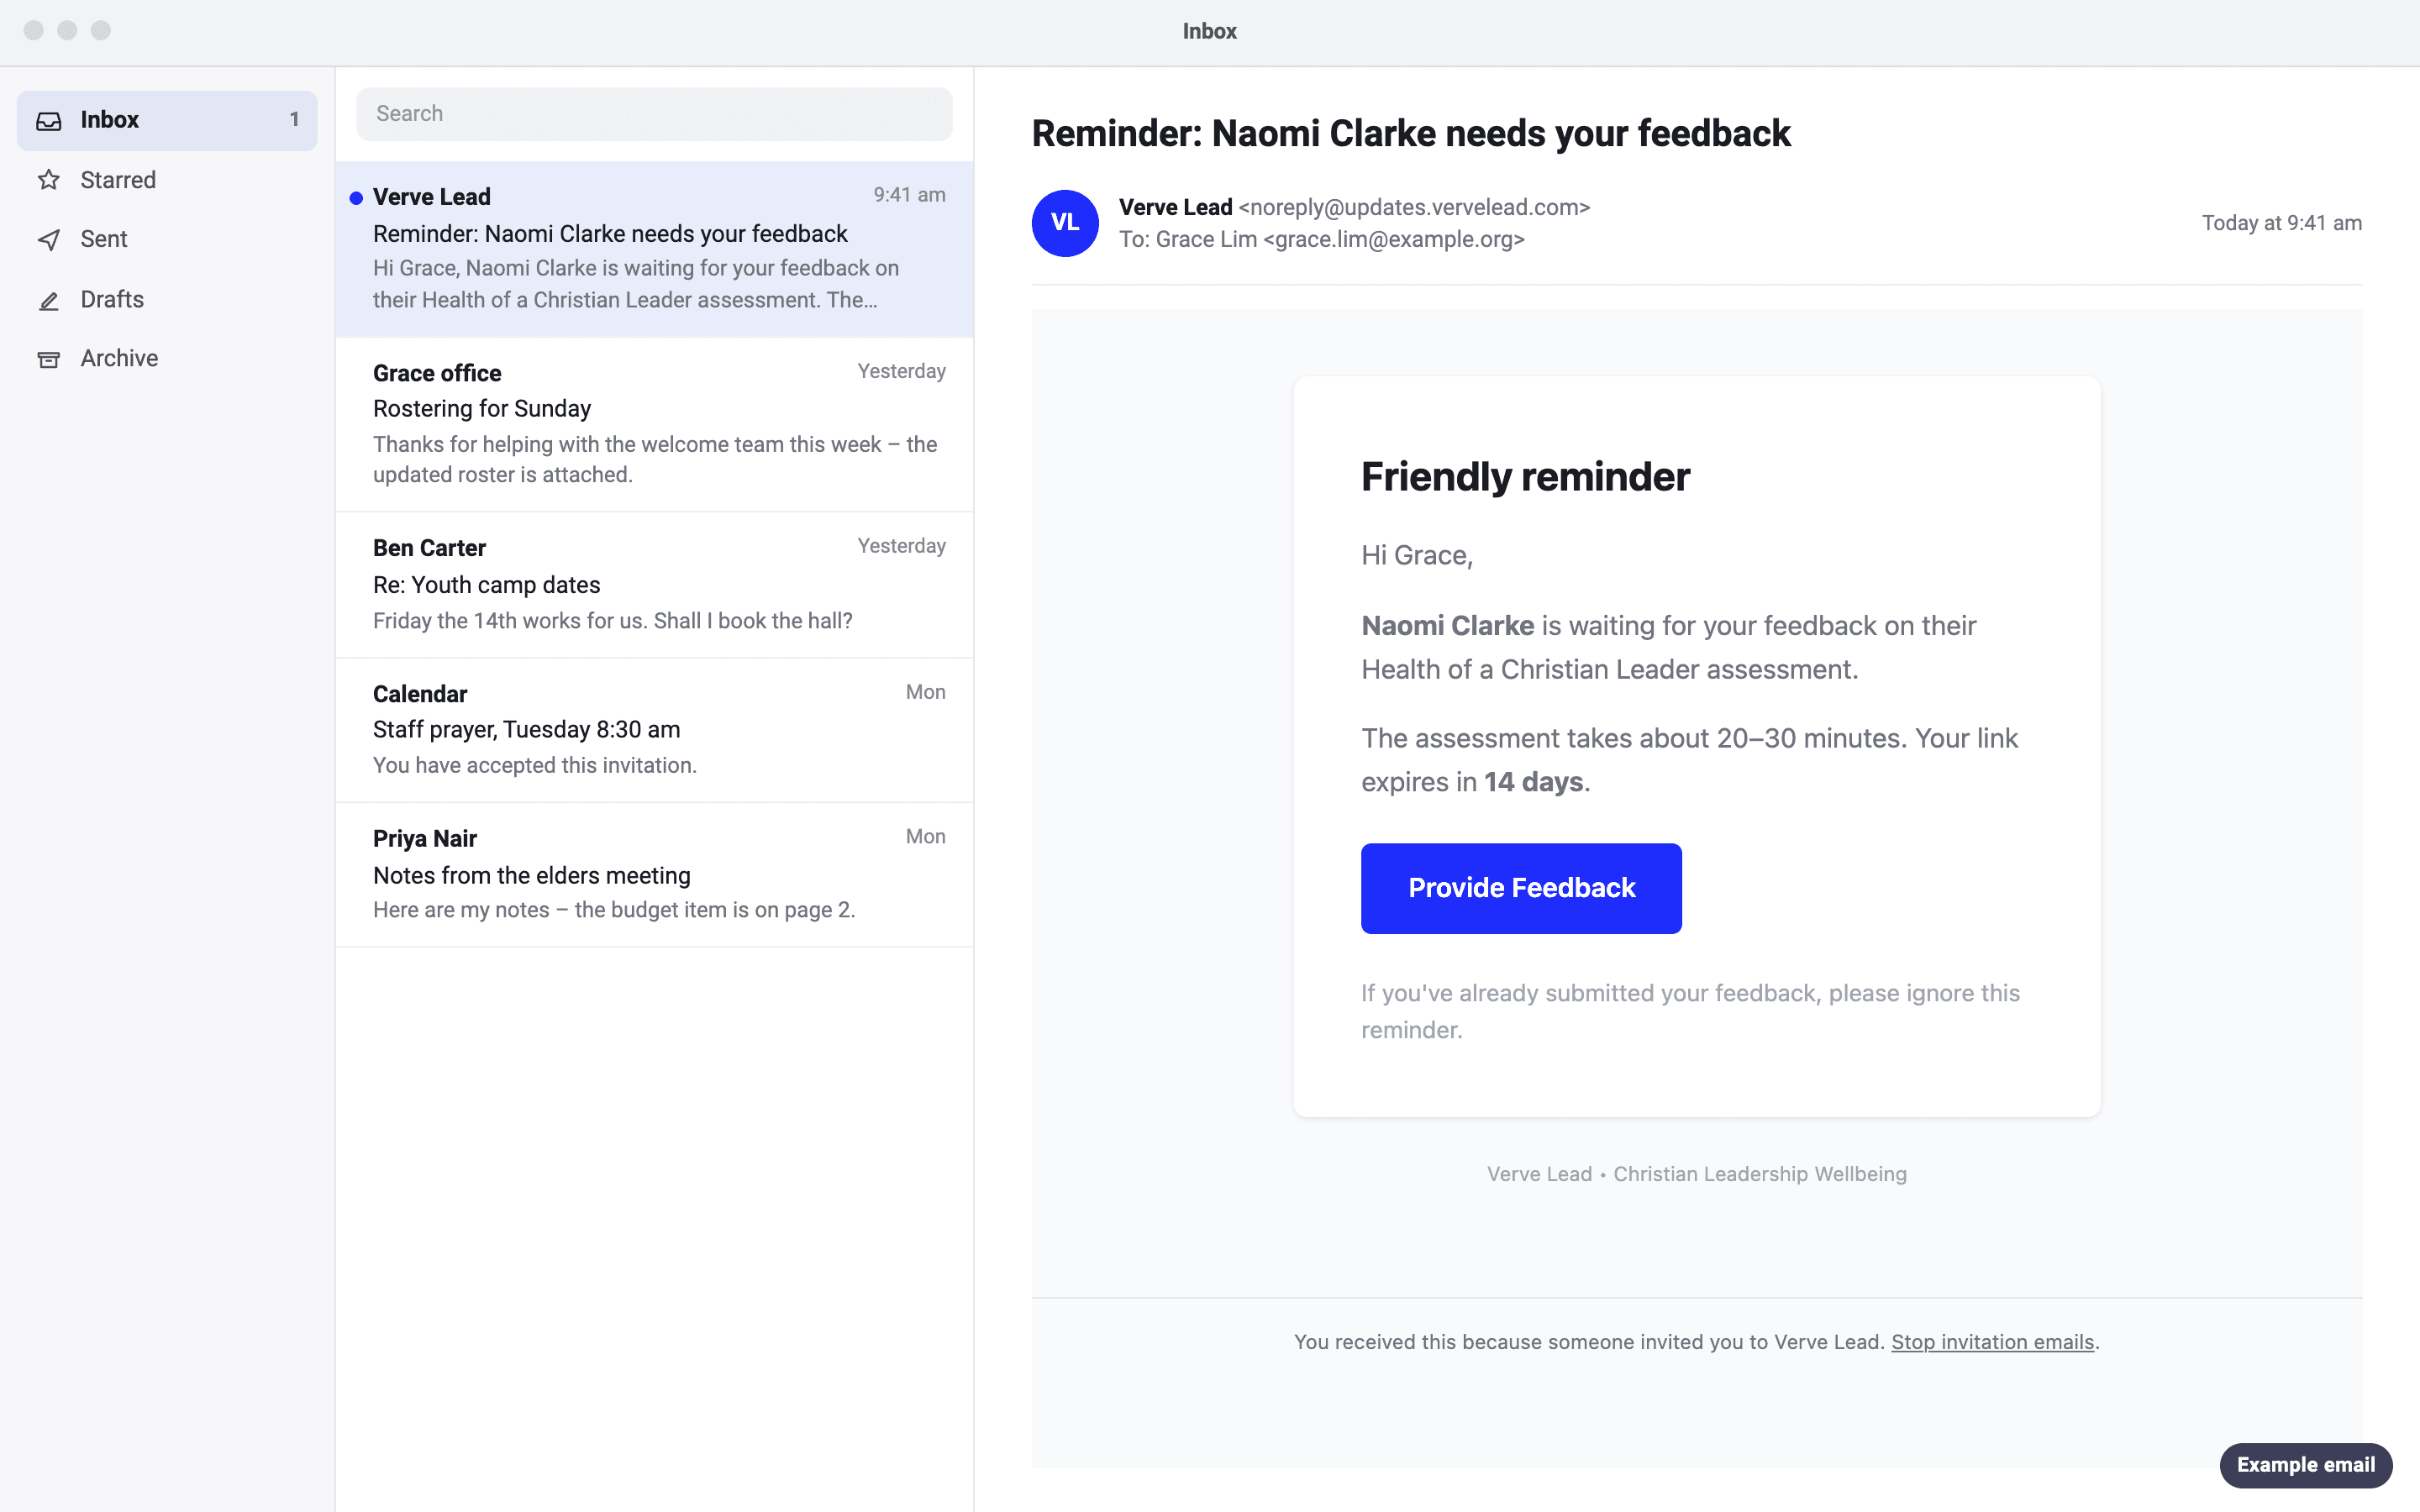
Task: Open the Starred folder
Action: [x=167, y=180]
